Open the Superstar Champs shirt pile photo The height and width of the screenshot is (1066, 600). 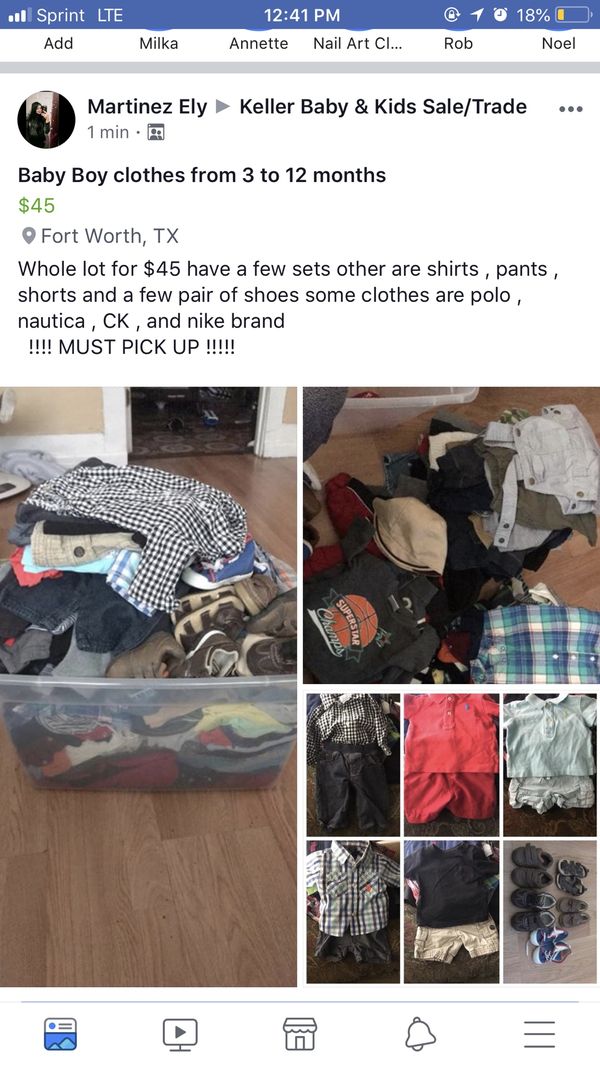click(x=451, y=535)
